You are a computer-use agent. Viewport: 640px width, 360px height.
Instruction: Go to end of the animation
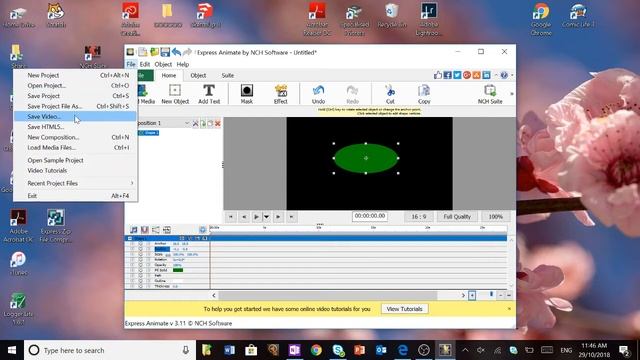click(x=291, y=217)
